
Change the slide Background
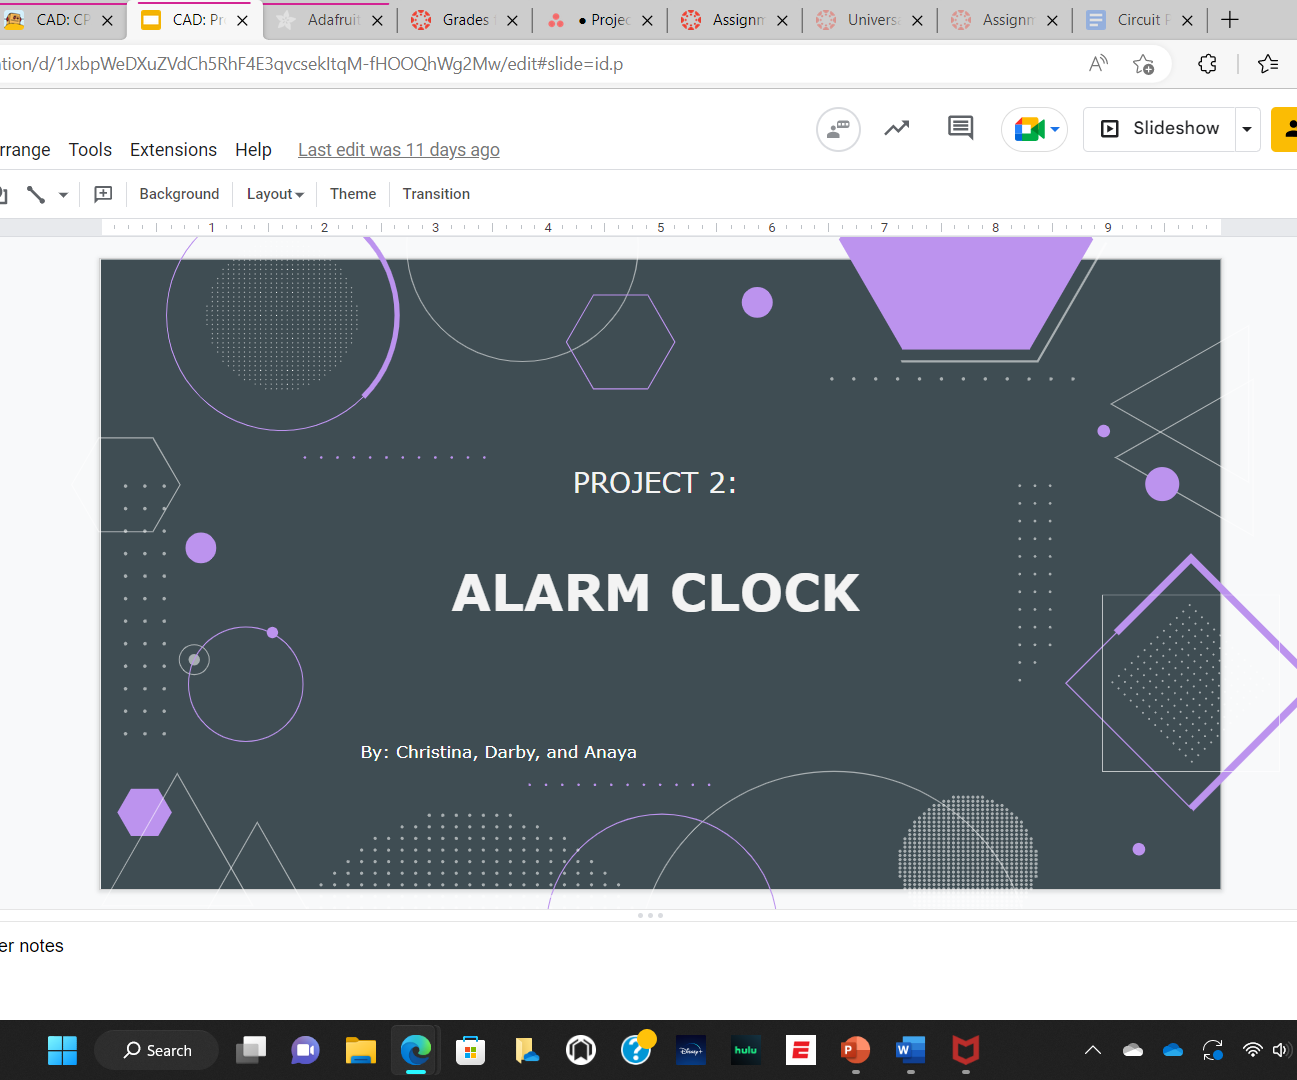[179, 193]
